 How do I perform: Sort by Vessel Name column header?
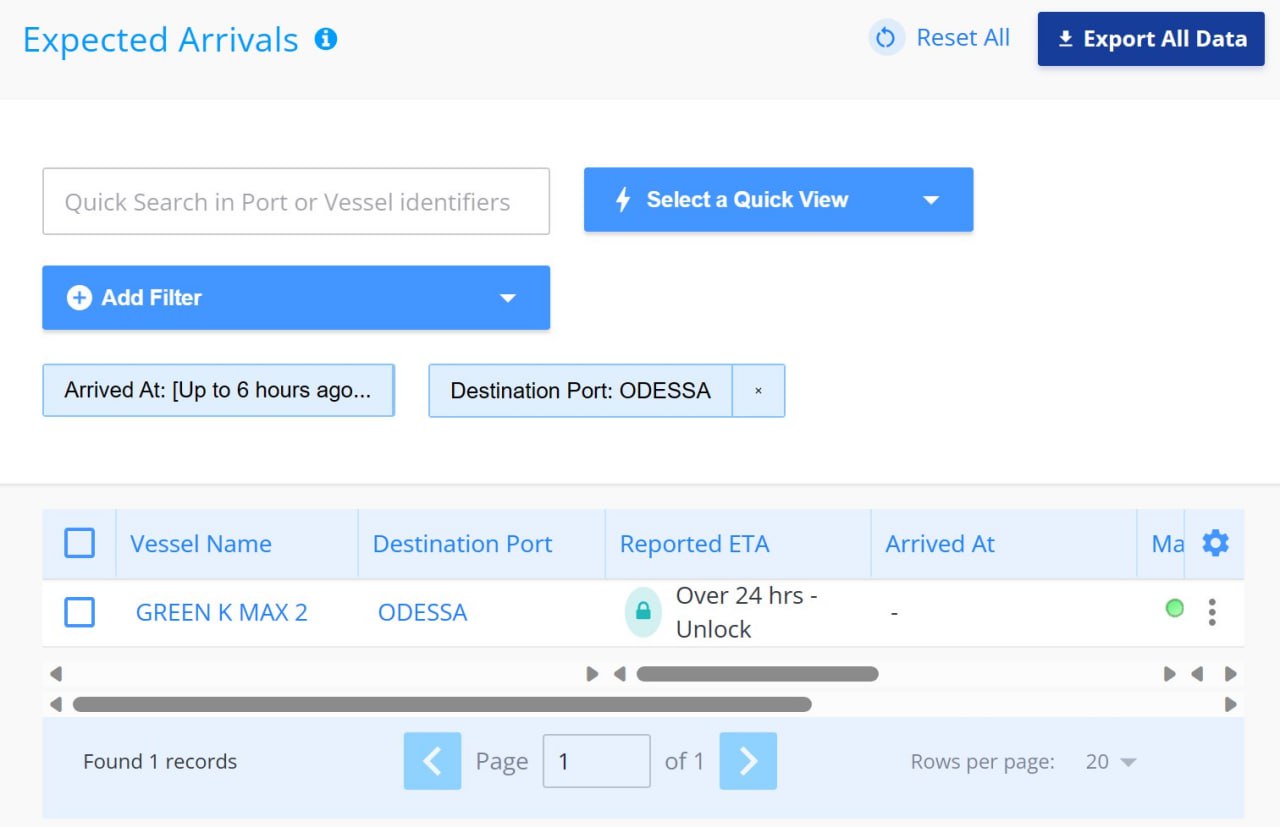click(201, 544)
